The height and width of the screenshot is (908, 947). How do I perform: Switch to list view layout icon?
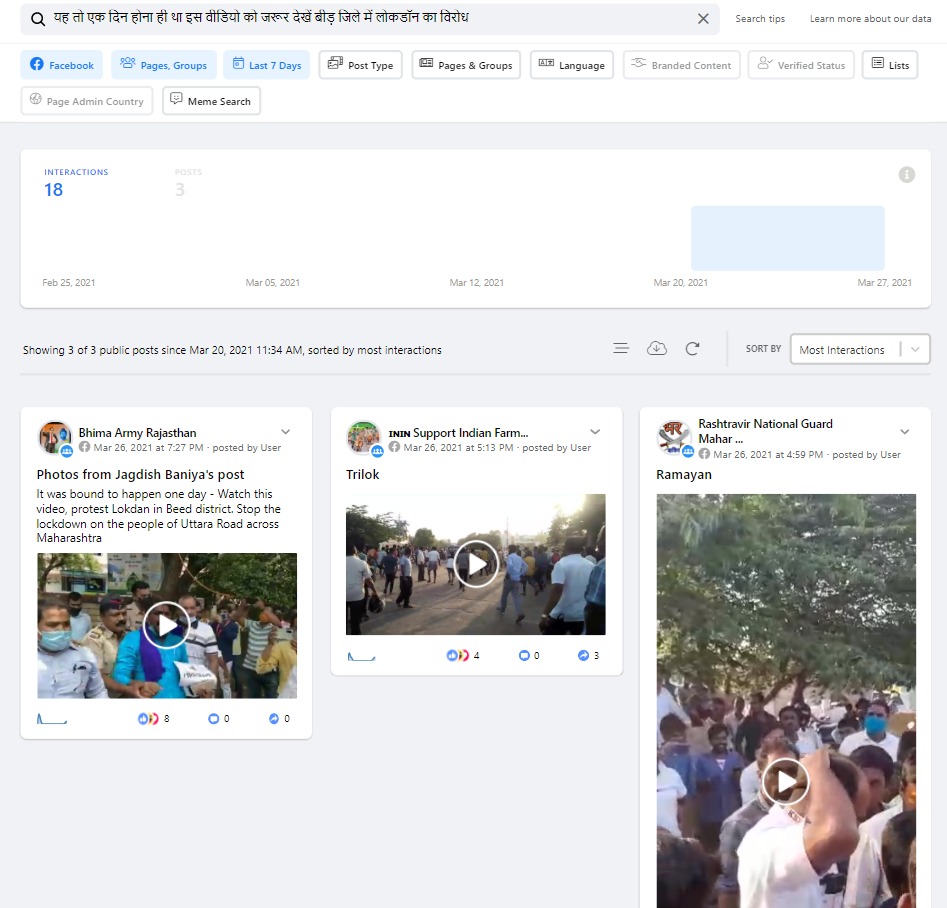click(x=621, y=348)
